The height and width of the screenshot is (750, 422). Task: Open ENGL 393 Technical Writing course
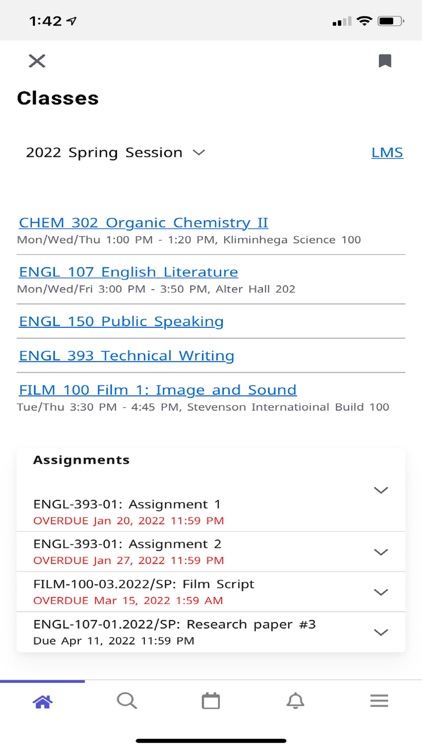[126, 356]
